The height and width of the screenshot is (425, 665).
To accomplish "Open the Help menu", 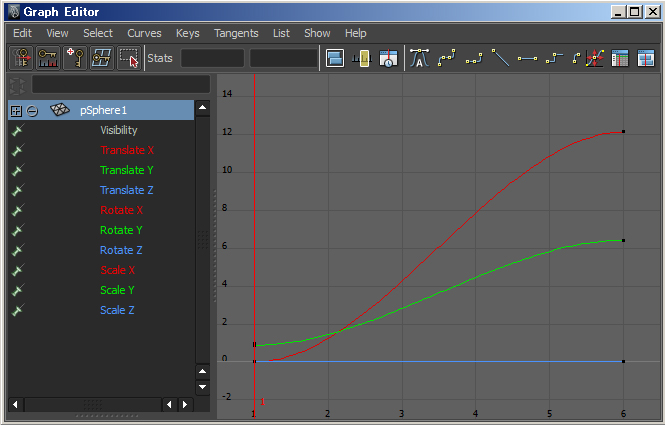I will point(355,33).
